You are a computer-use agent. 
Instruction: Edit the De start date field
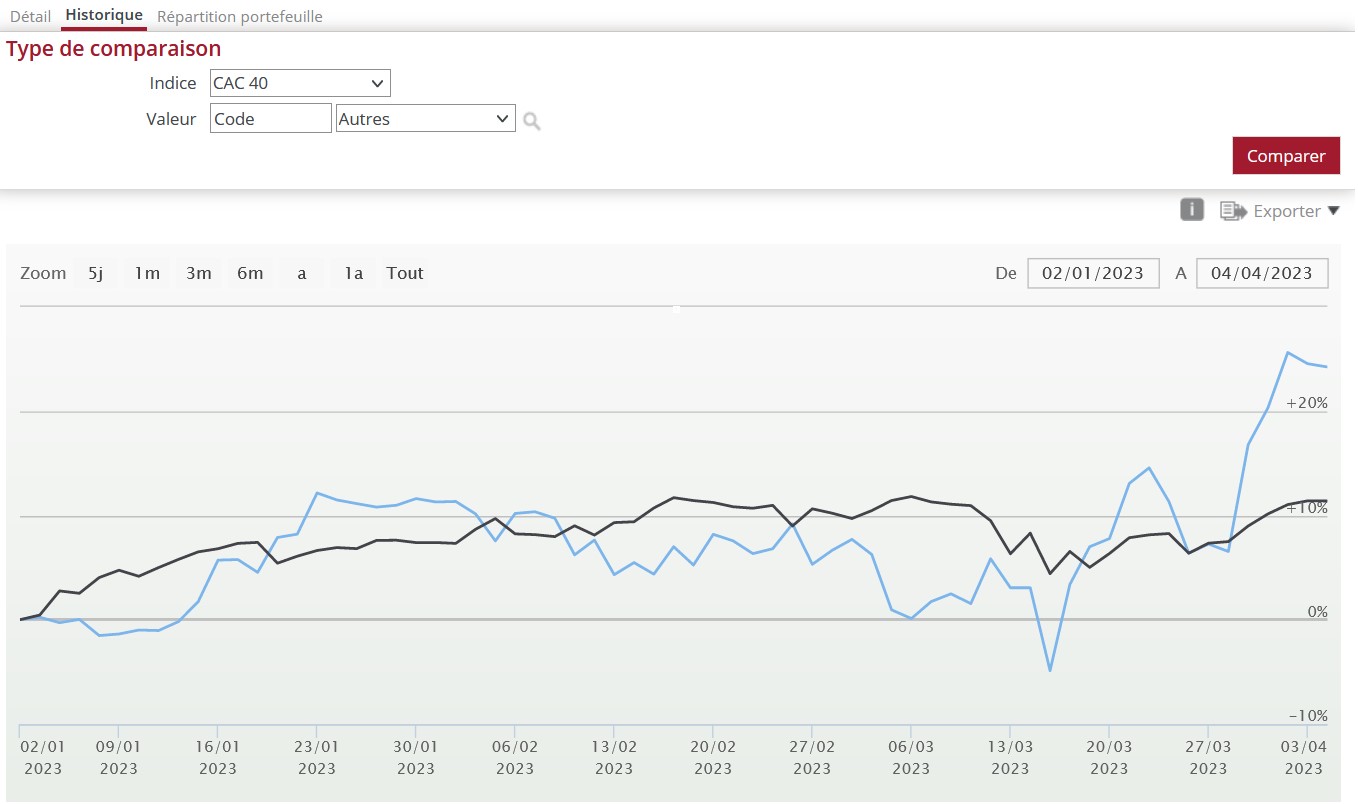pos(1093,273)
